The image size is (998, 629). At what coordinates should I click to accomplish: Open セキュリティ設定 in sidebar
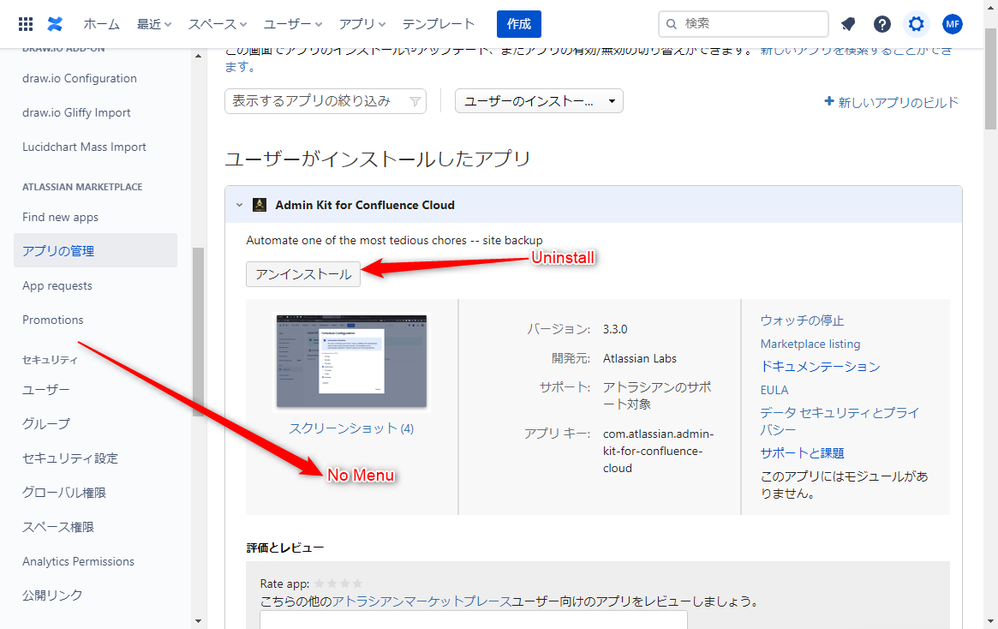click(70, 458)
